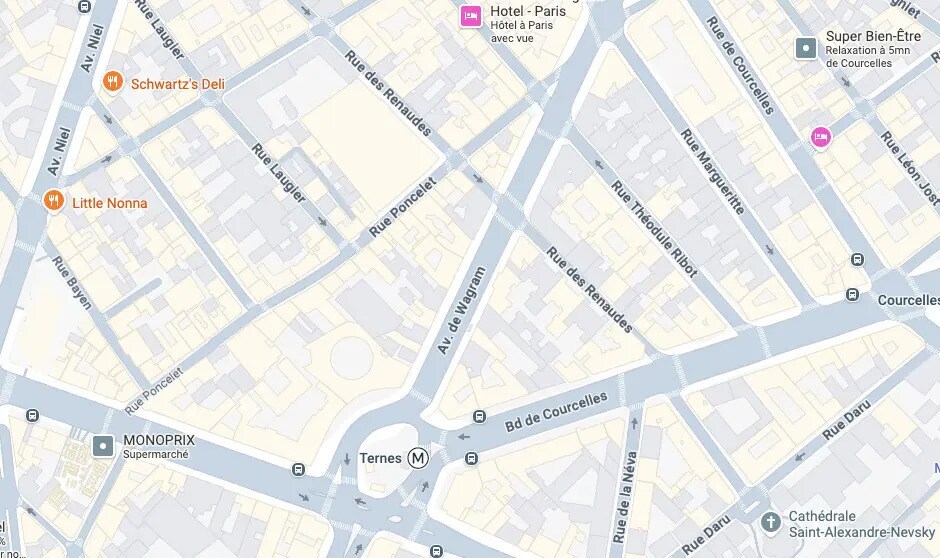Click the bus stop icon above Bd de Courcelles label
The image size is (940, 558).
pyautogui.click(x=479, y=416)
